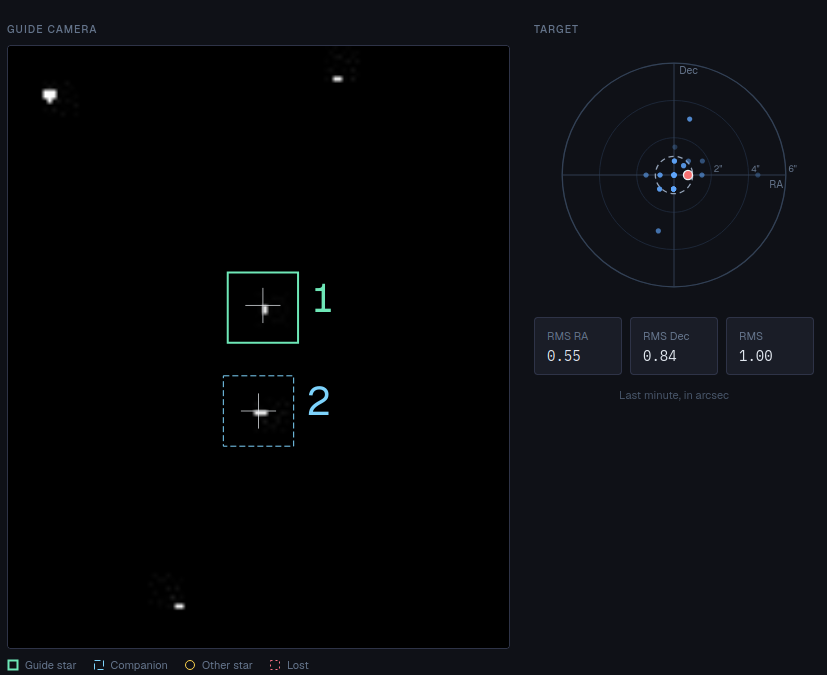Click the bright star in top-left corner
Image resolution: width=827 pixels, height=675 pixels.
[50, 96]
